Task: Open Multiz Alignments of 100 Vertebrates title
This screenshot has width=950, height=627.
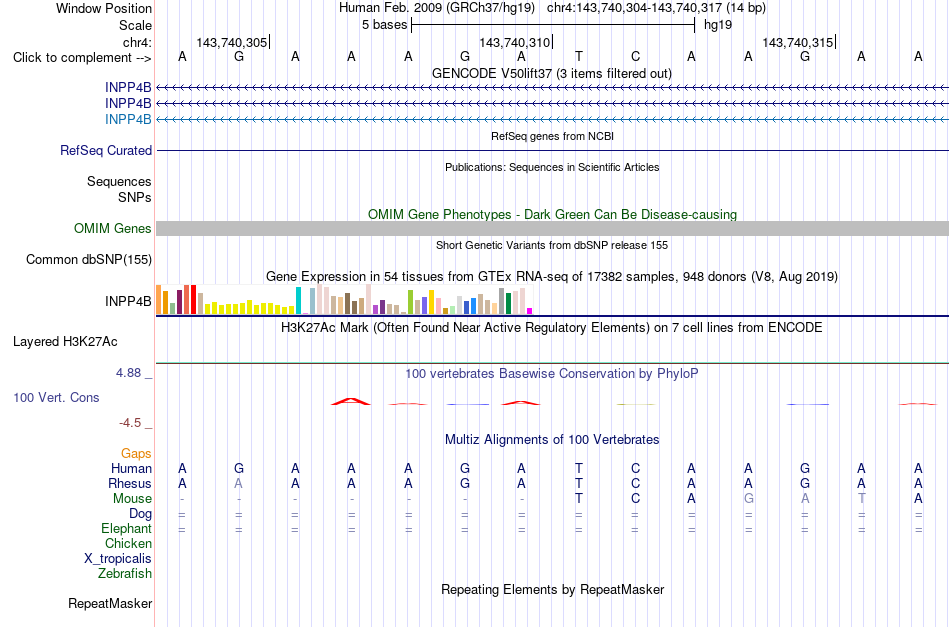Action: (x=552, y=439)
